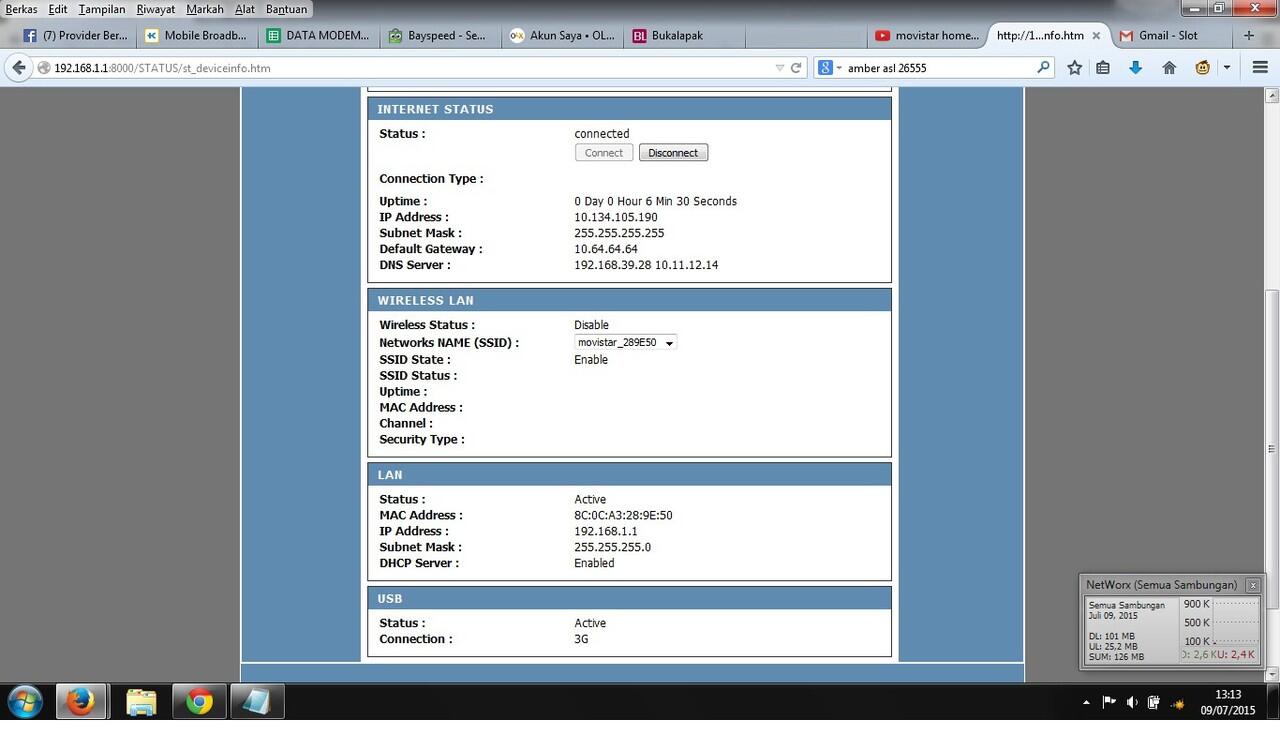Launch Chrome from the taskbar
The image size is (1280, 750).
[199, 703]
